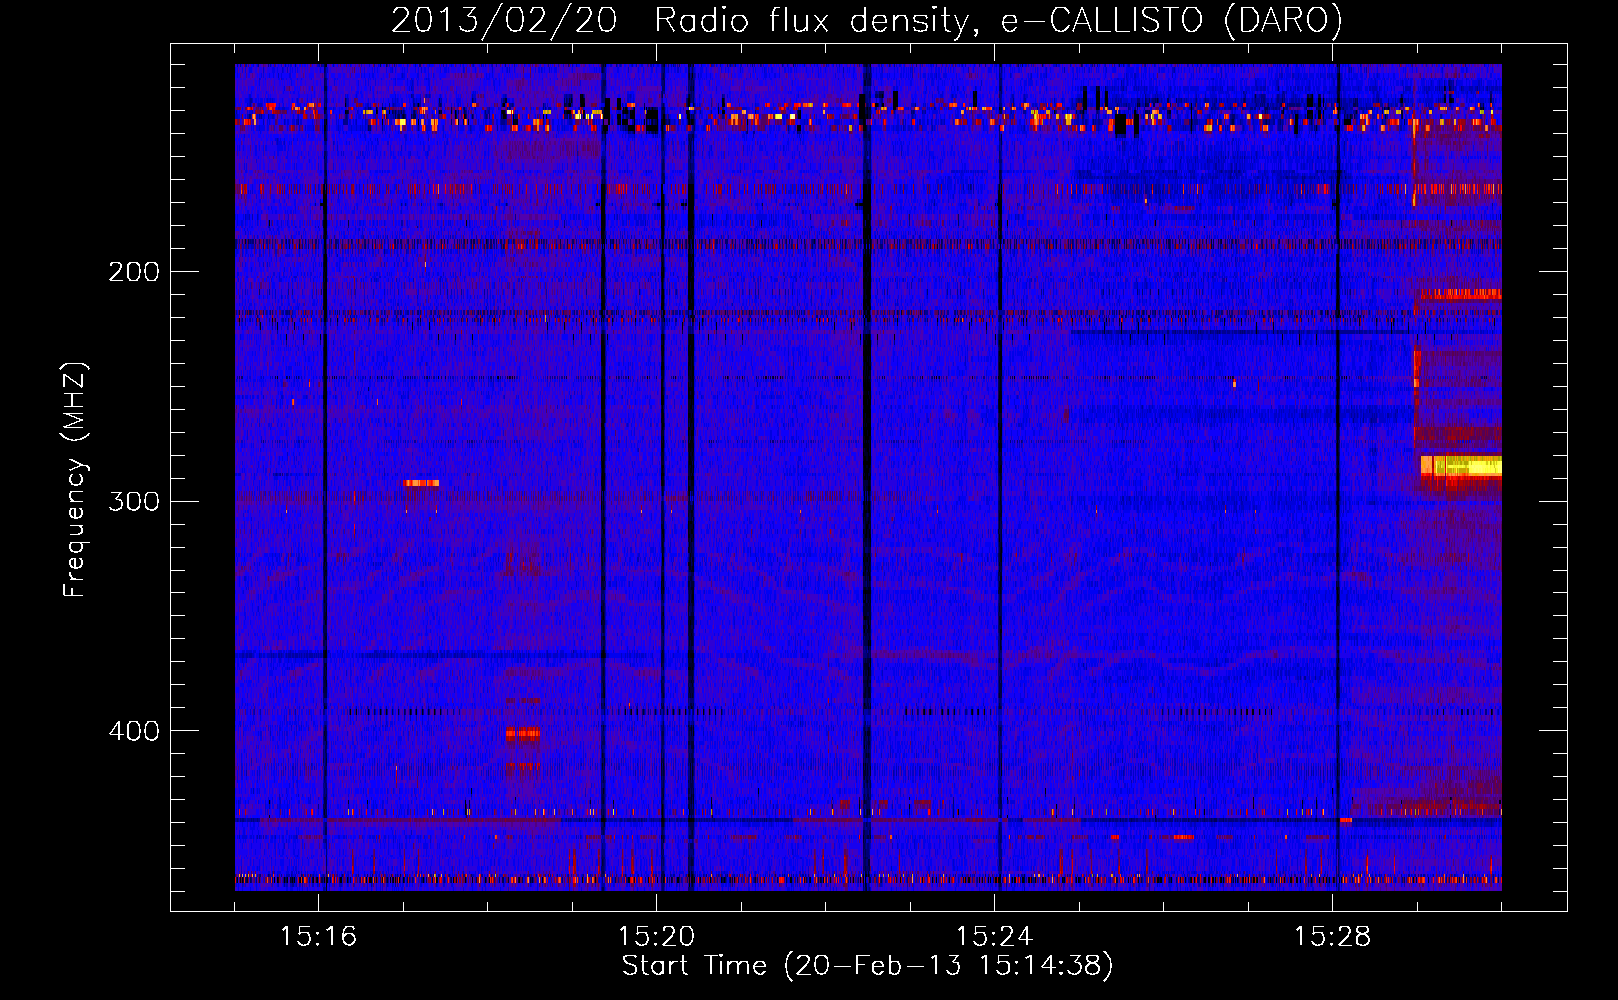Click the 200 frequency tick label
The width and height of the screenshot is (1618, 1000).
(x=134, y=272)
